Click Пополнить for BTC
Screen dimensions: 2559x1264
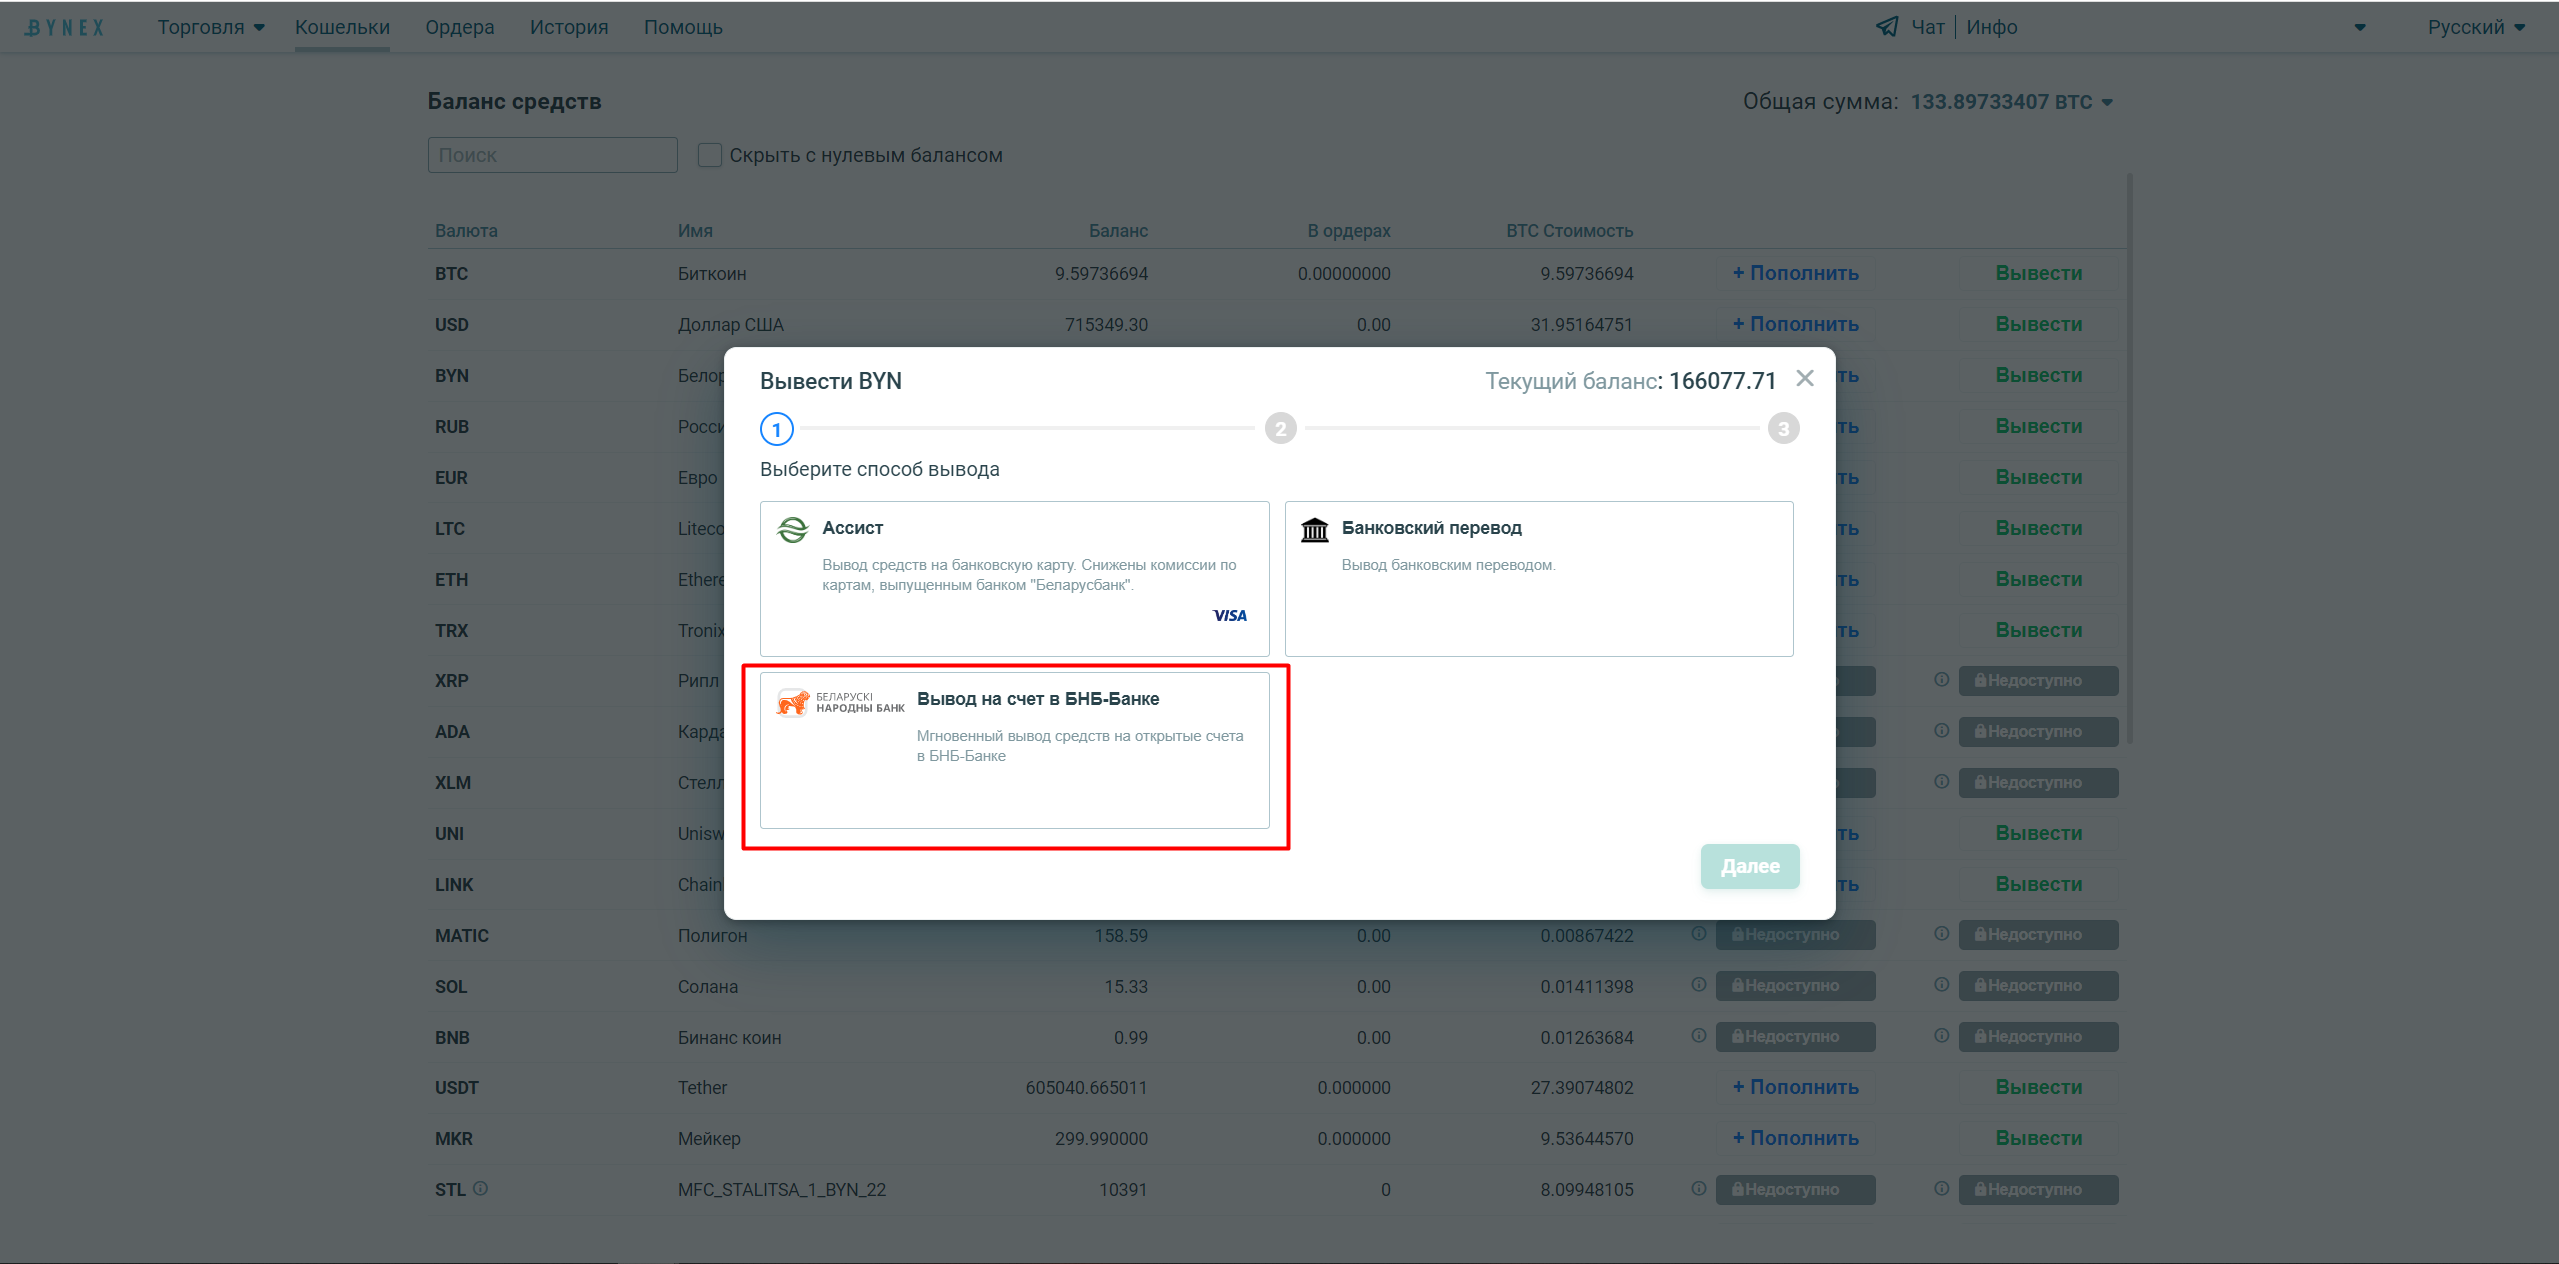point(1796,273)
